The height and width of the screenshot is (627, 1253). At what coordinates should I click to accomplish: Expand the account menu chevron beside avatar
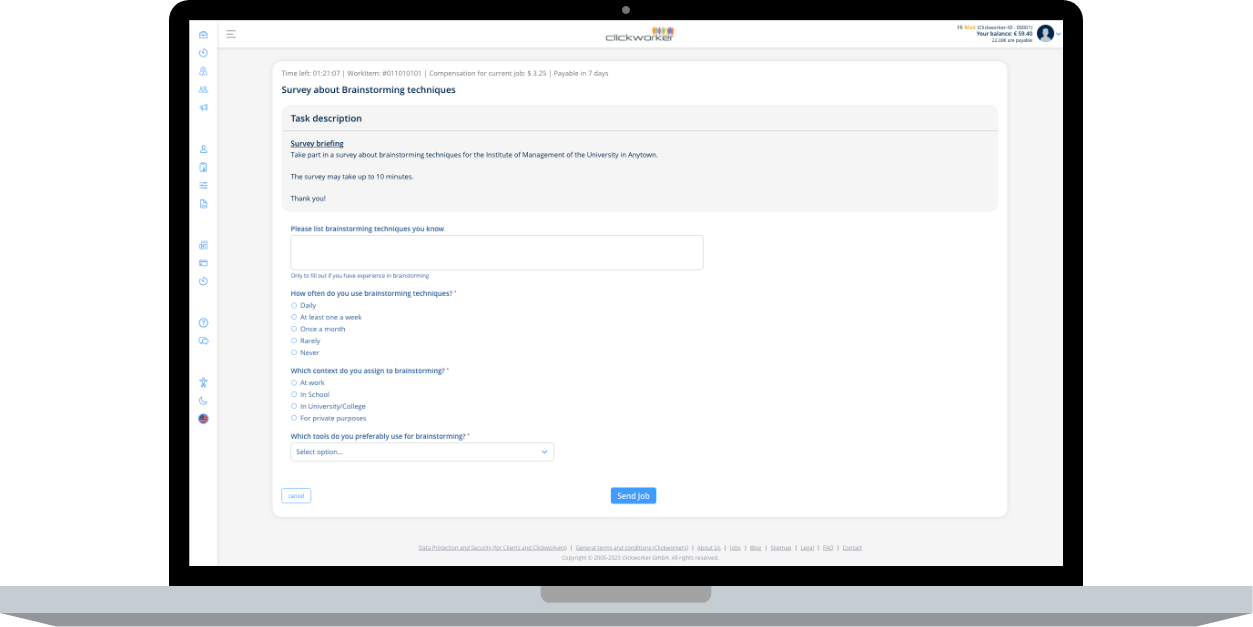coord(1059,34)
